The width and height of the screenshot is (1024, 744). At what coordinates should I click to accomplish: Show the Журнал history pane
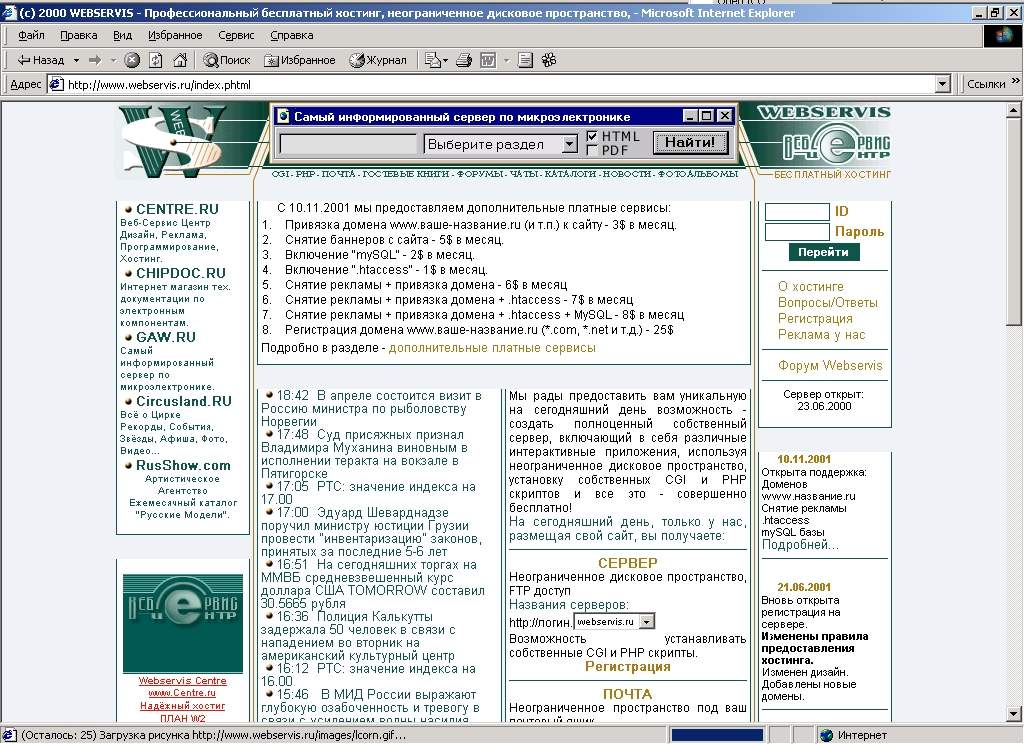coord(377,60)
